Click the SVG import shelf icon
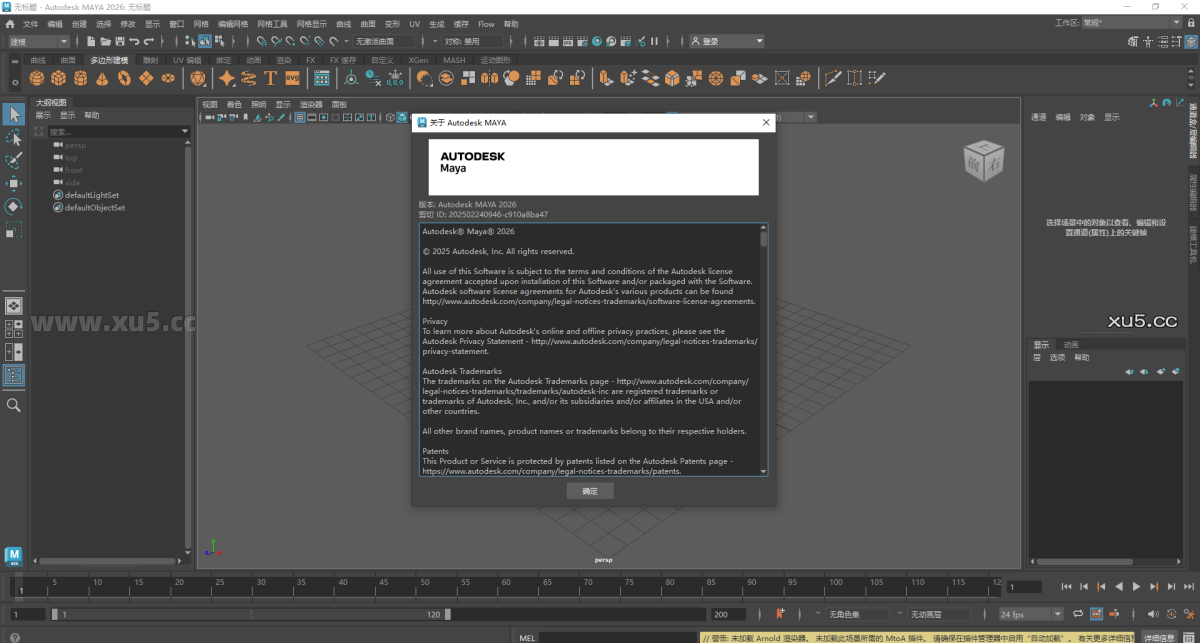The height and width of the screenshot is (643, 1200). pos(292,78)
